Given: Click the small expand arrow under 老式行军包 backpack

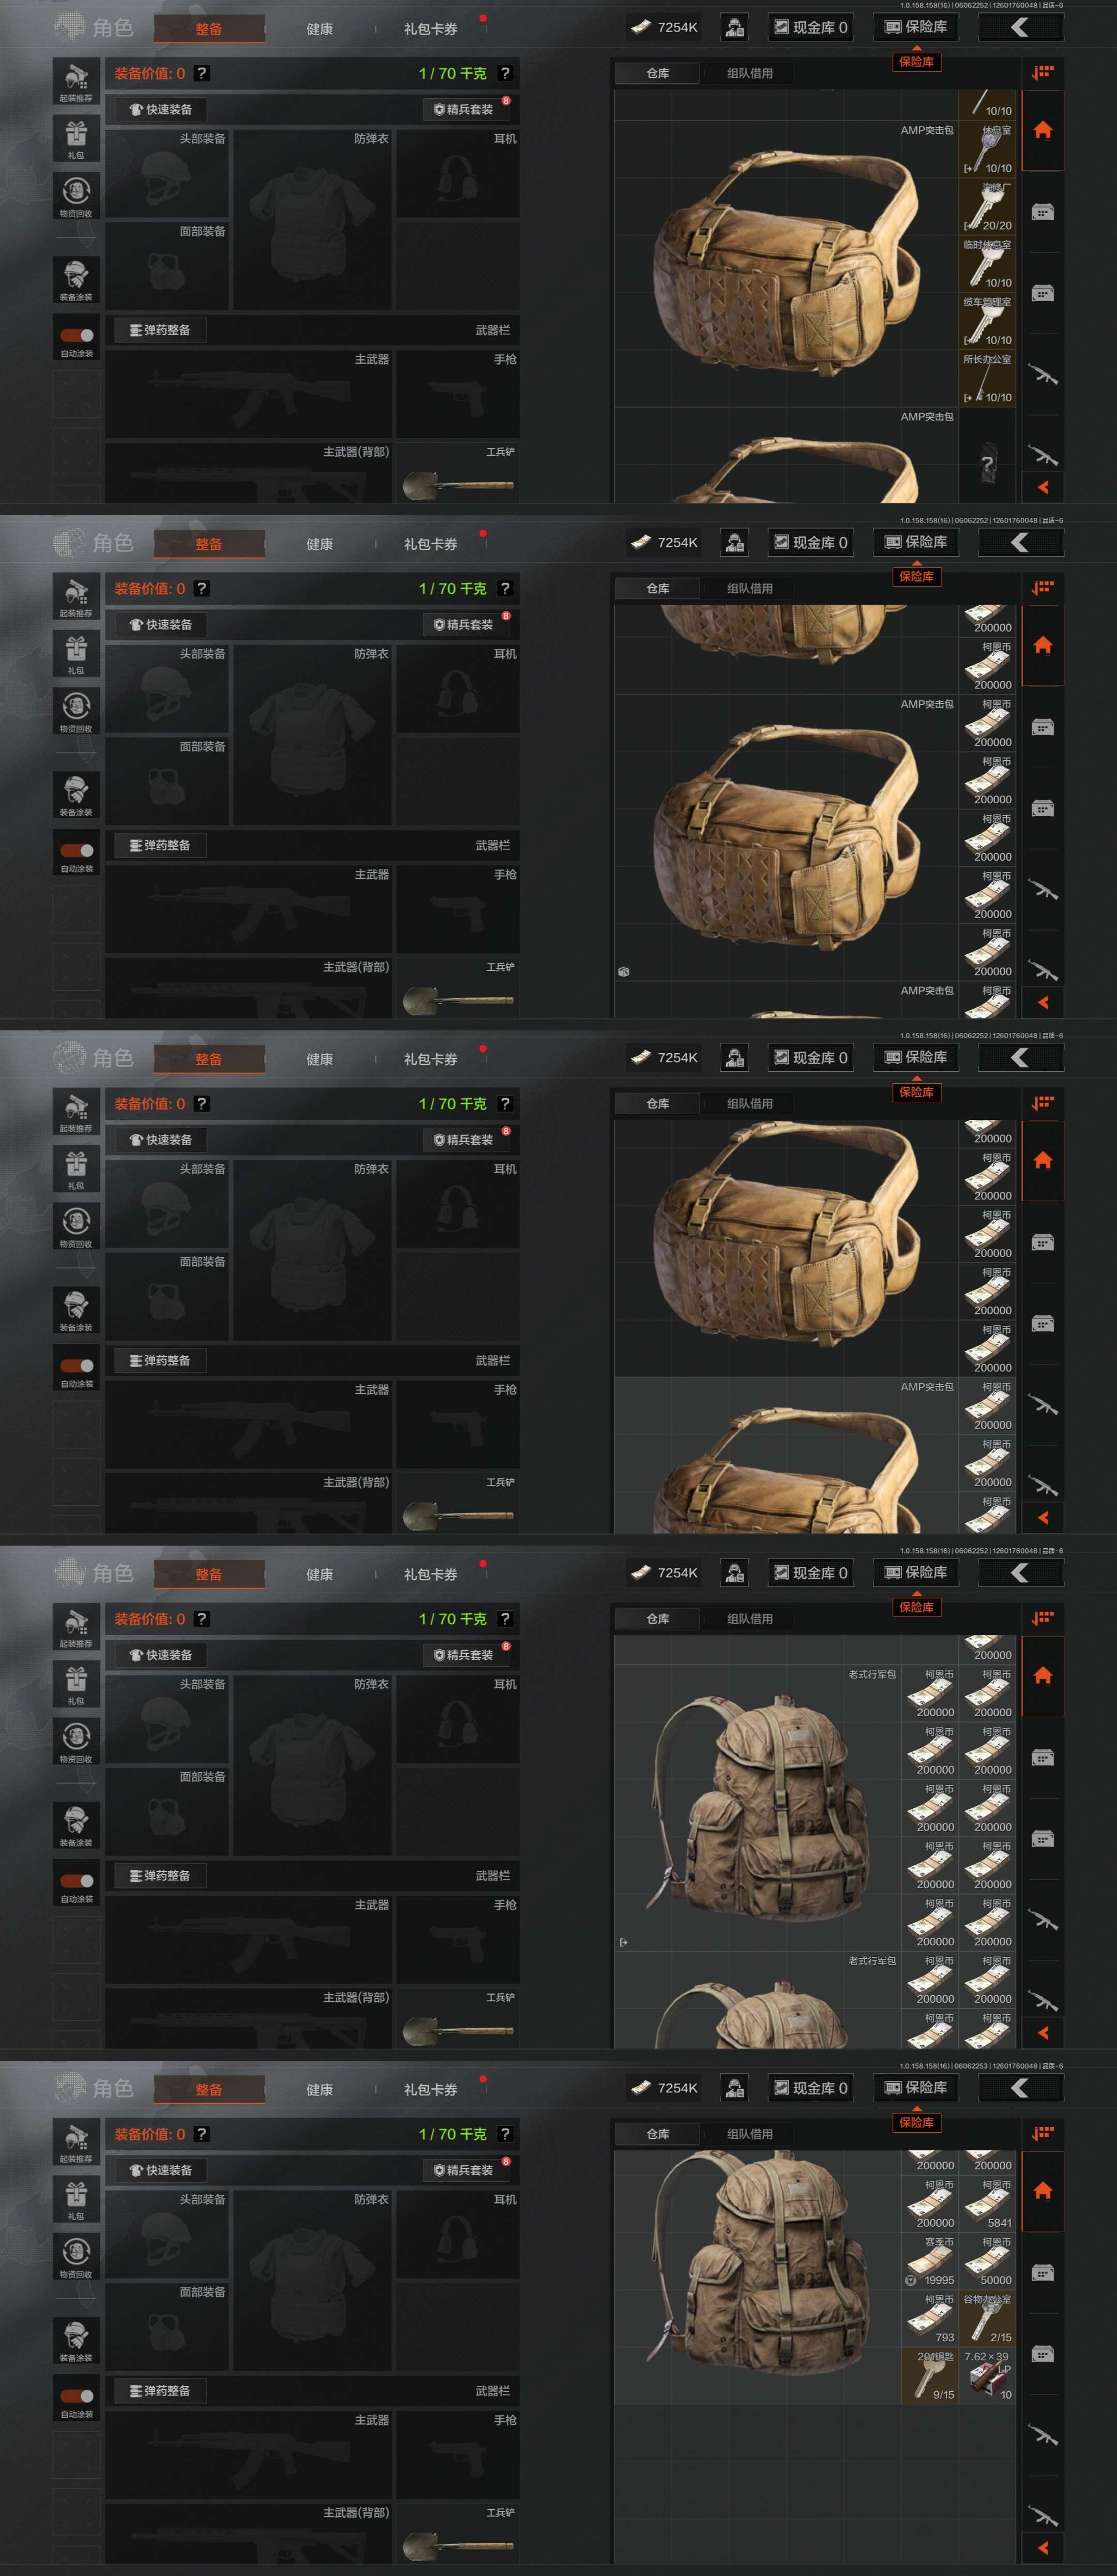Looking at the screenshot, I should point(623,1942).
